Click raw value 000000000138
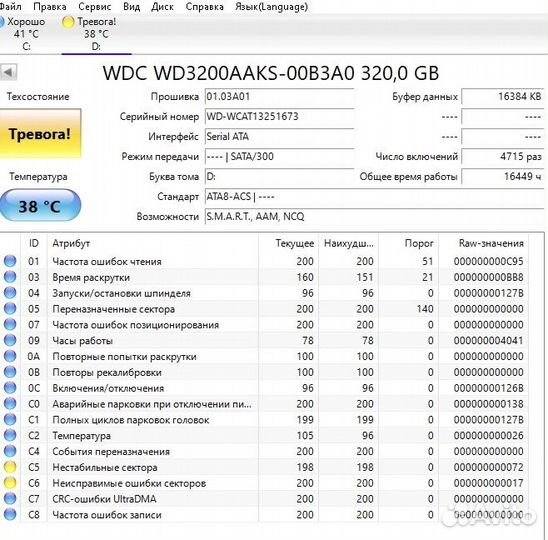The width and height of the screenshot is (548, 540). pyautogui.click(x=488, y=404)
